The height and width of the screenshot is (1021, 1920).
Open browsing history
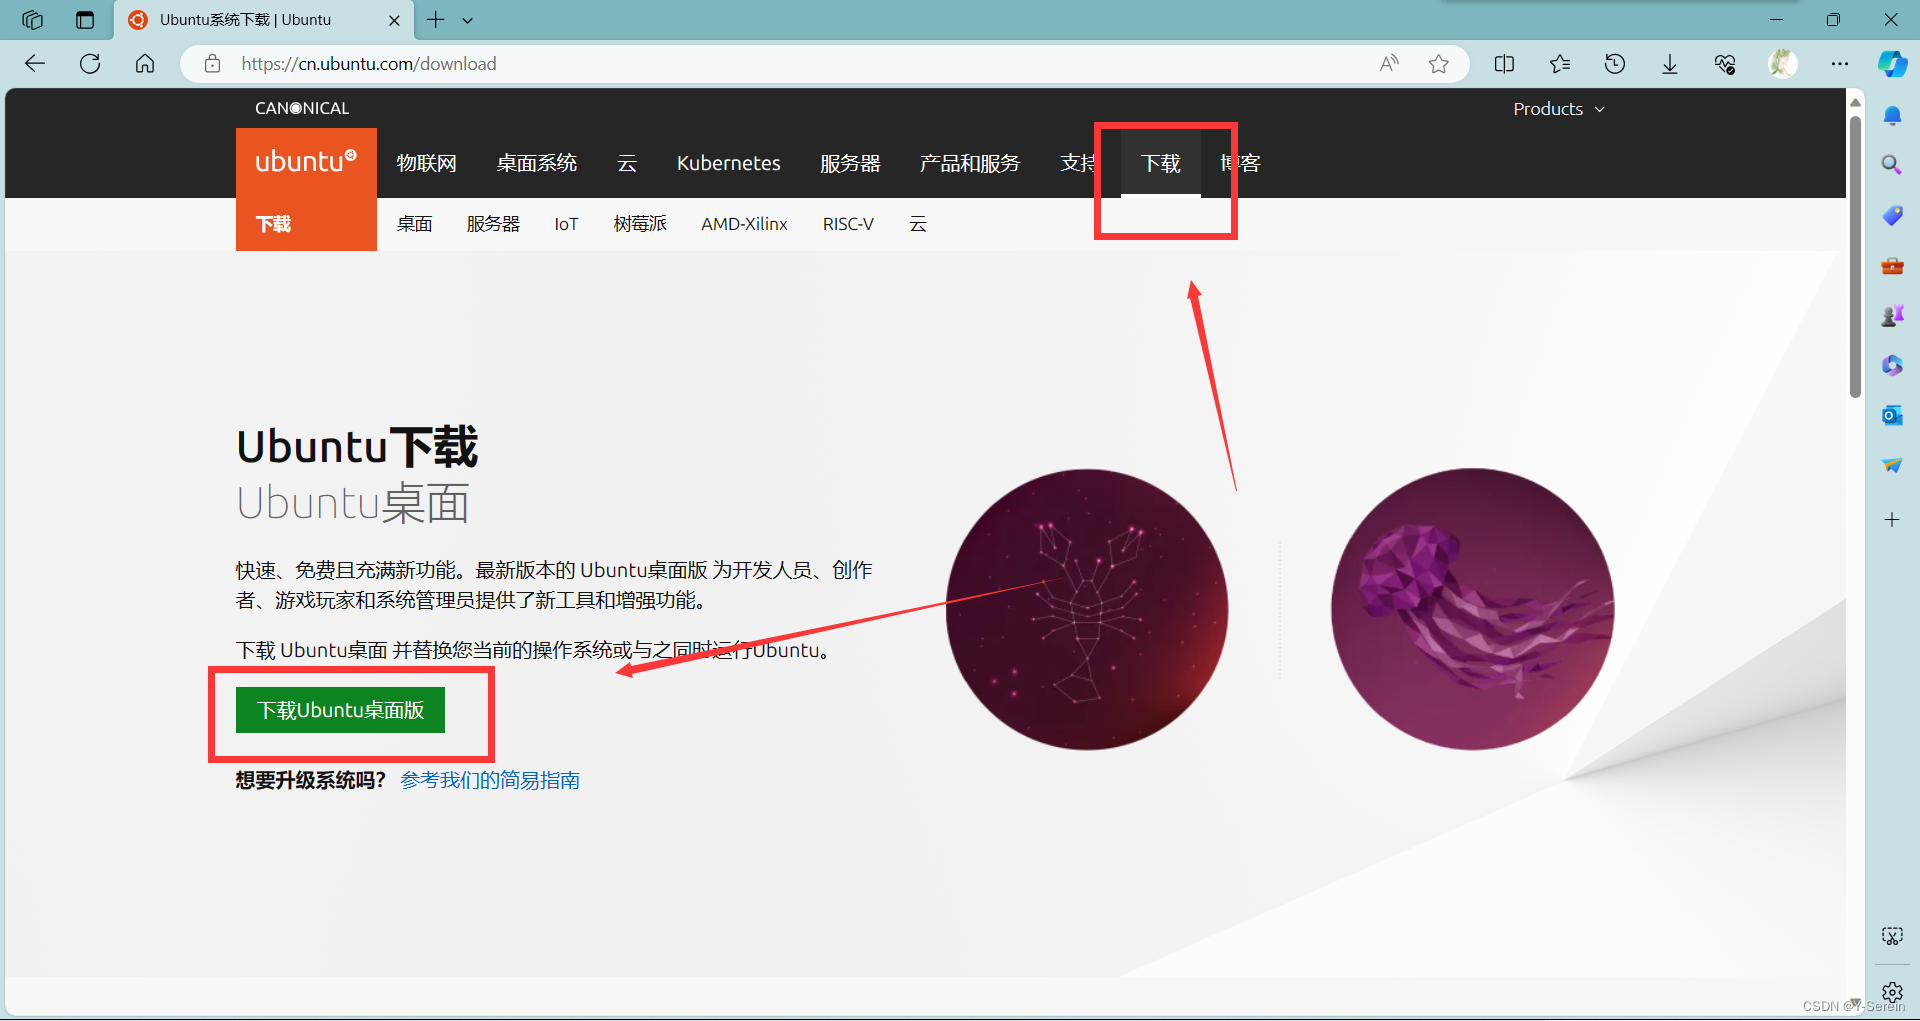point(1615,64)
